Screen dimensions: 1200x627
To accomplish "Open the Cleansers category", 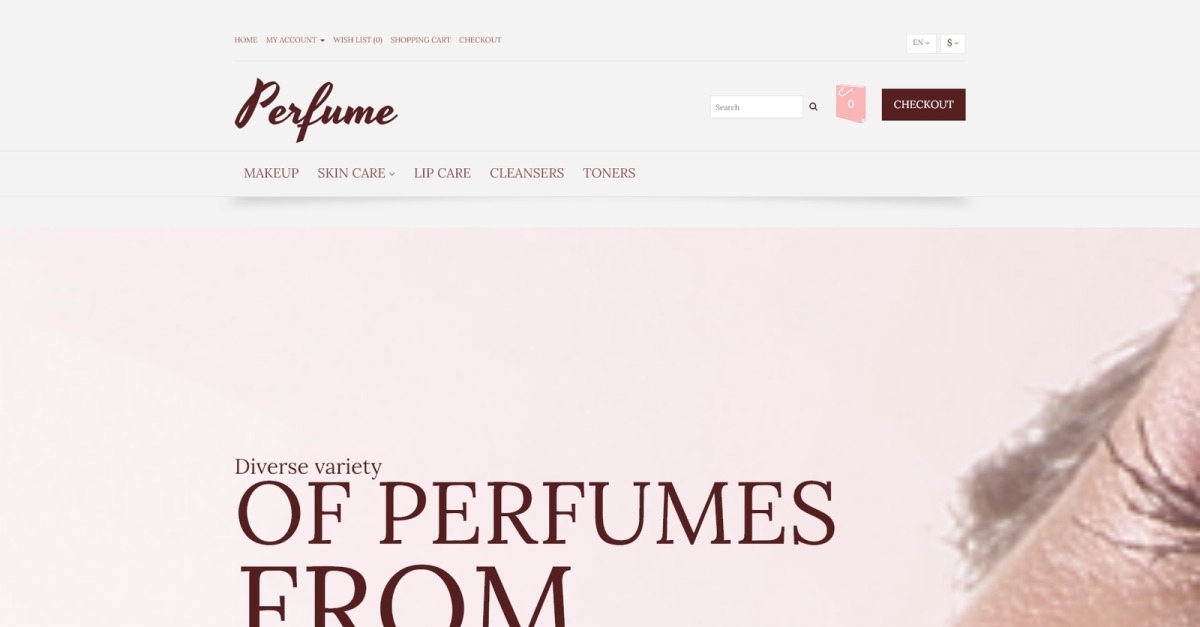I will 527,173.
